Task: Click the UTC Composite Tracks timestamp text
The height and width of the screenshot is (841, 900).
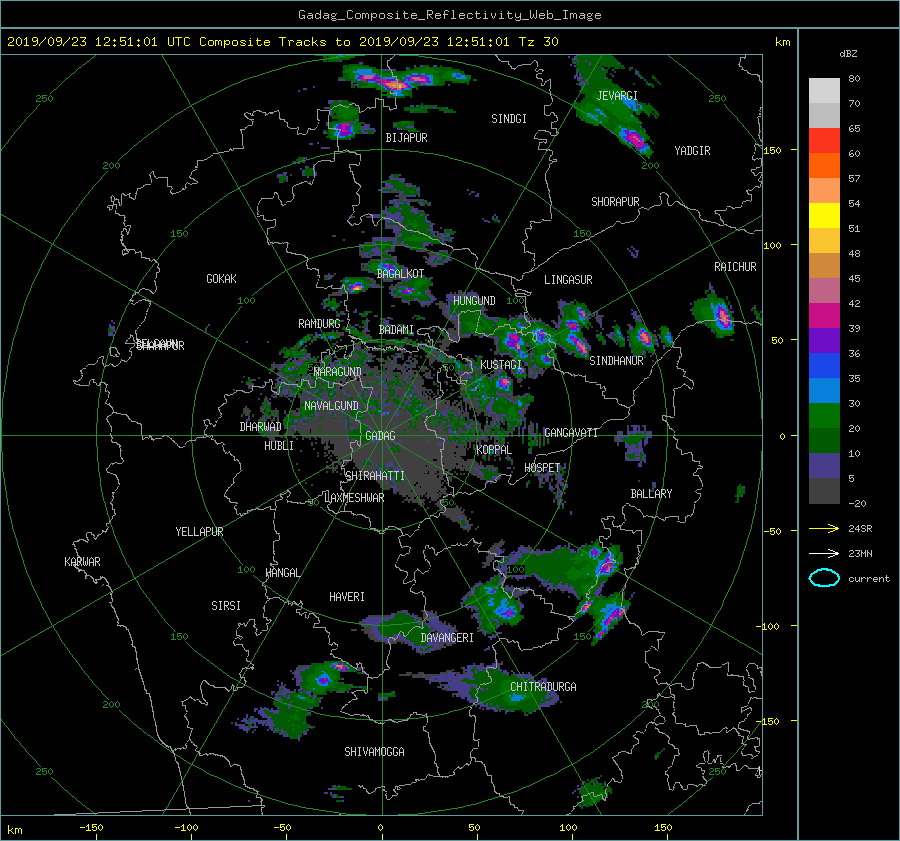Action: click(x=282, y=42)
